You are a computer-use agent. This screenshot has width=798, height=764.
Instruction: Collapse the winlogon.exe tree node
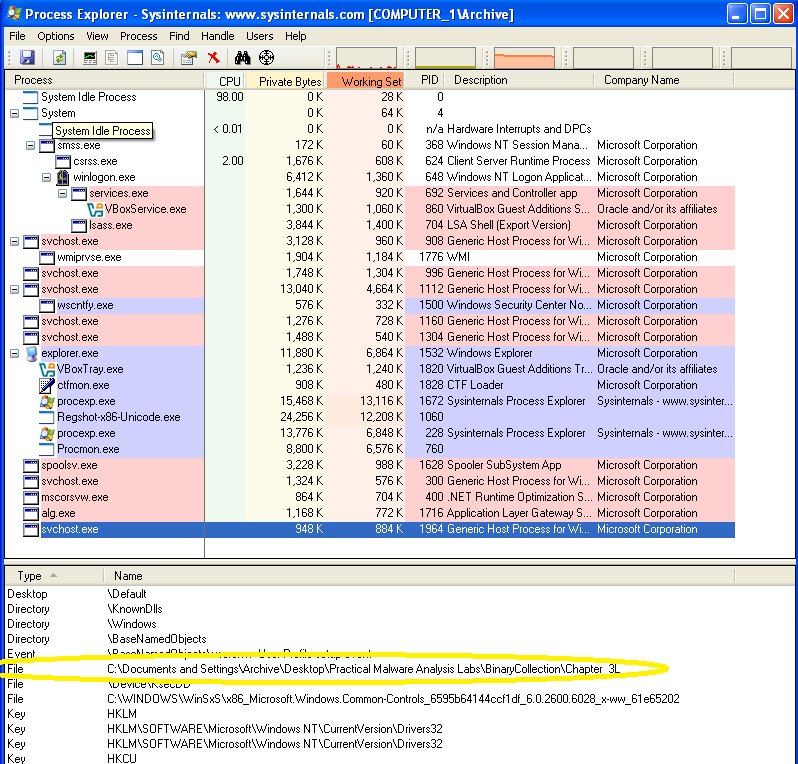tap(47, 177)
